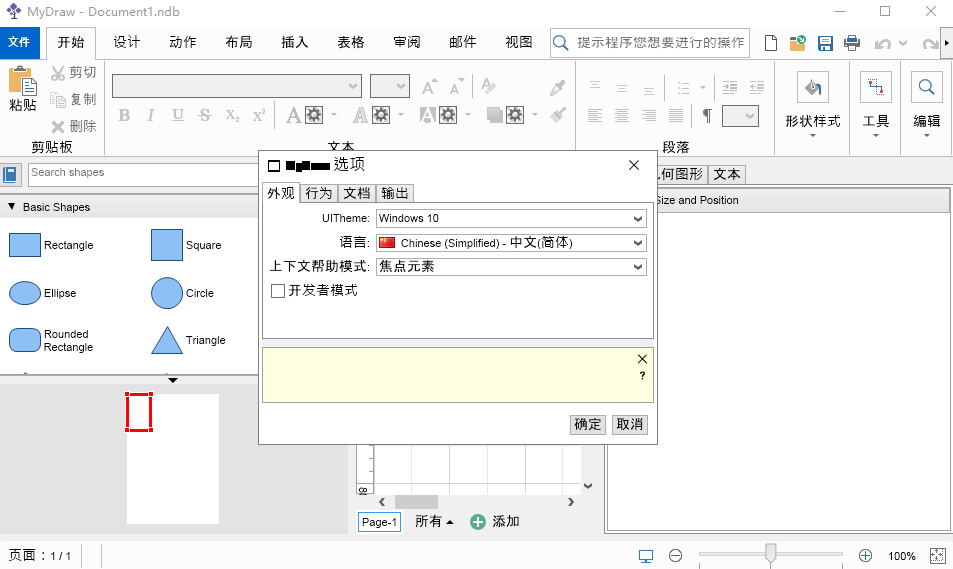Open the 设计 ribbon tab
This screenshot has height=569, width=953.
pos(127,42)
